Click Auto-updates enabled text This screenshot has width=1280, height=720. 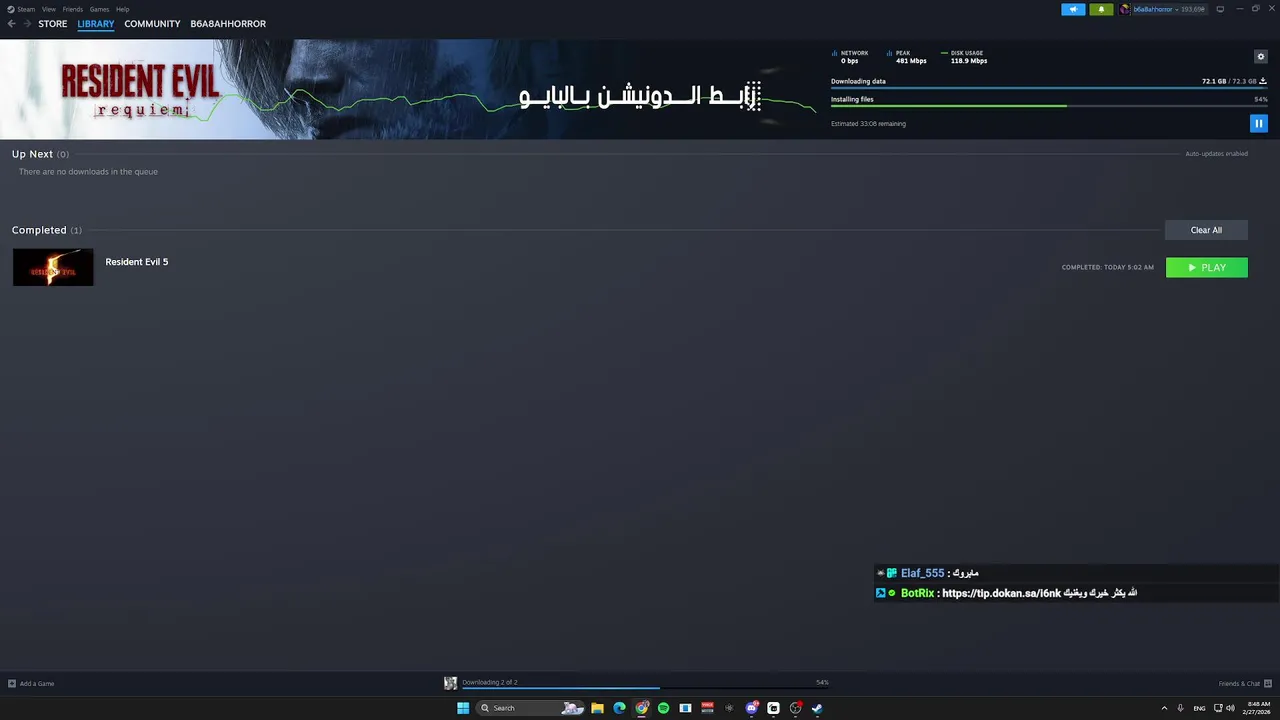(1217, 154)
